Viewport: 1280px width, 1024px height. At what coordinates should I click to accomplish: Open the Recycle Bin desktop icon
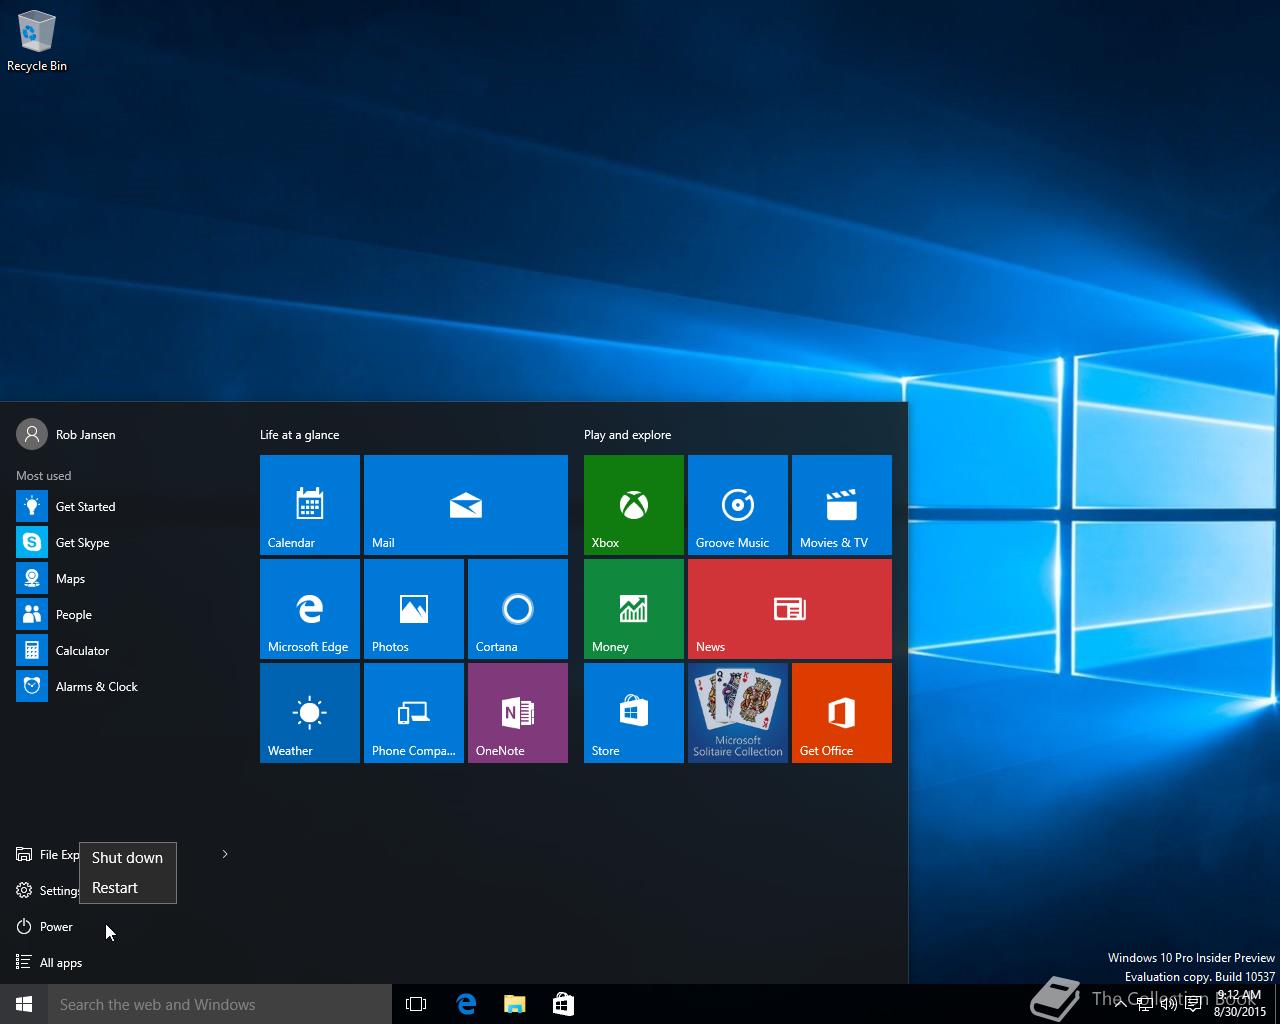(37, 41)
